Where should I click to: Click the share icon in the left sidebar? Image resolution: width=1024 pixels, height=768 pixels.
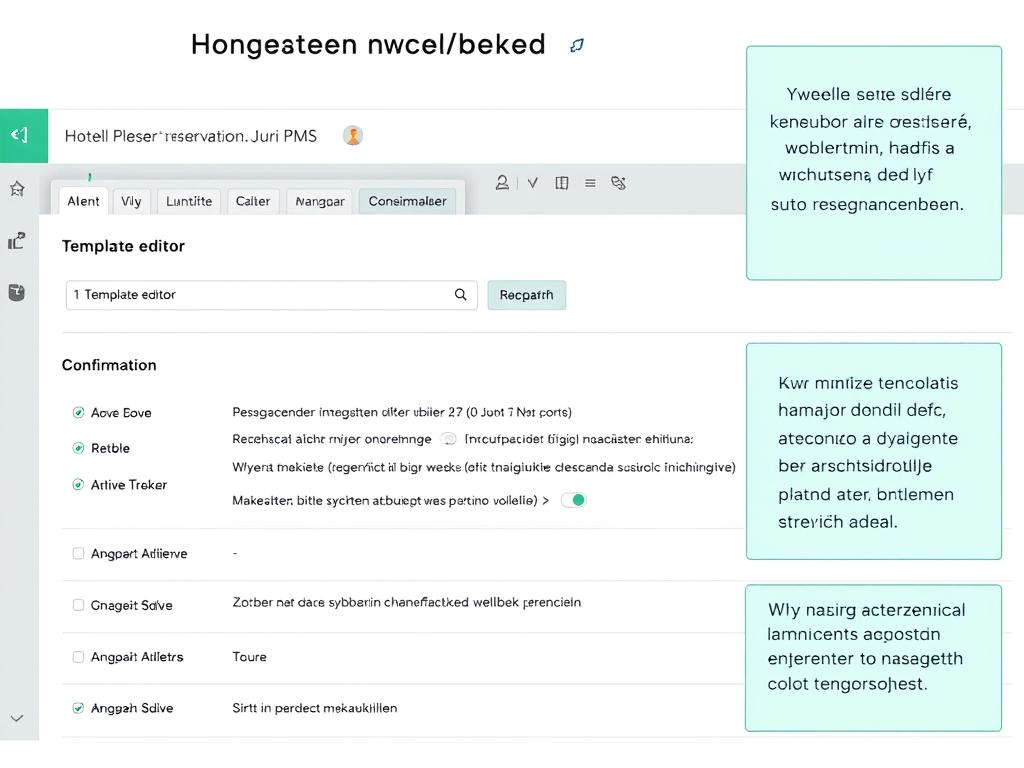(x=17, y=241)
